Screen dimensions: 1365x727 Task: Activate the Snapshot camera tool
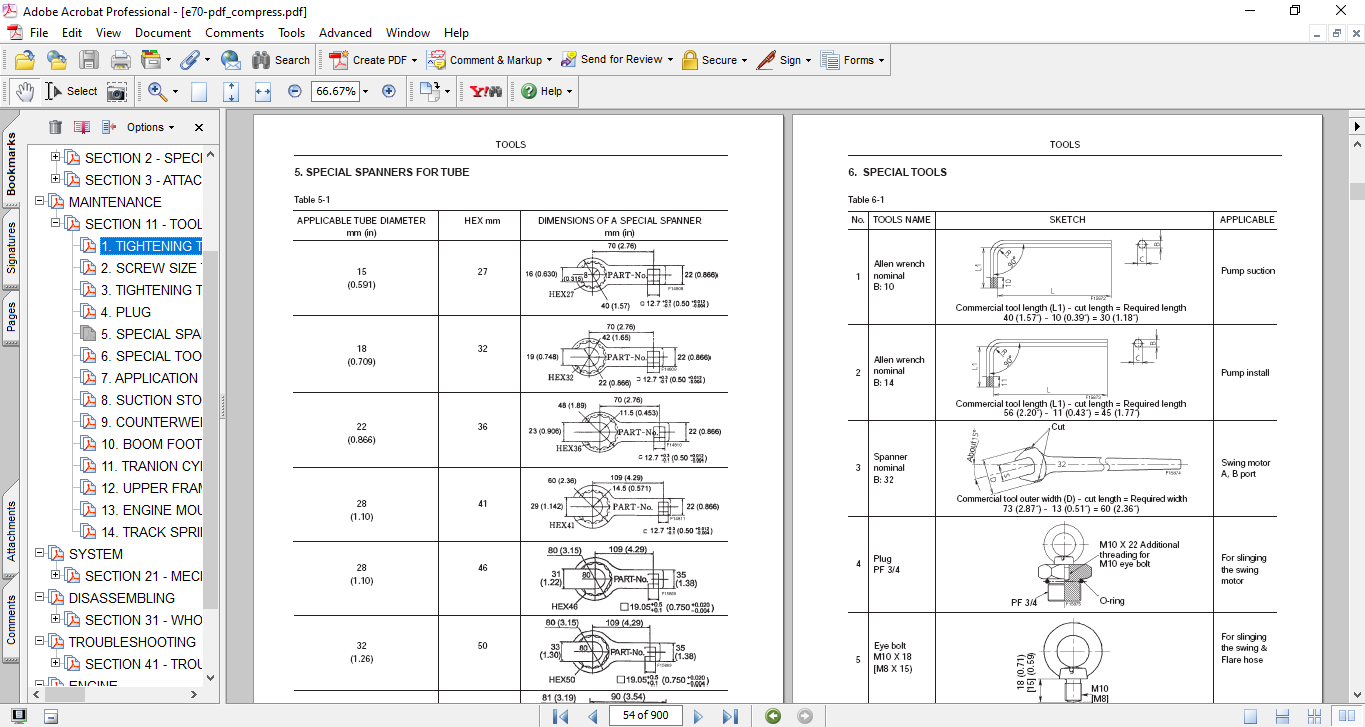[x=117, y=92]
